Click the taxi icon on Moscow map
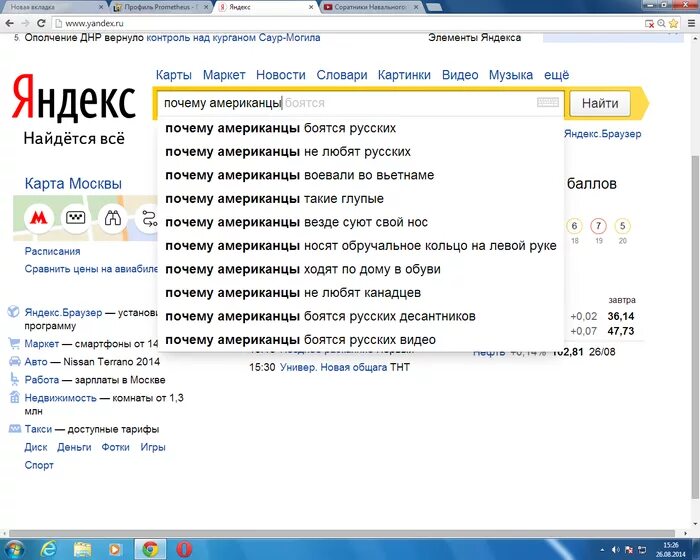700x560 pixels. 75,218
